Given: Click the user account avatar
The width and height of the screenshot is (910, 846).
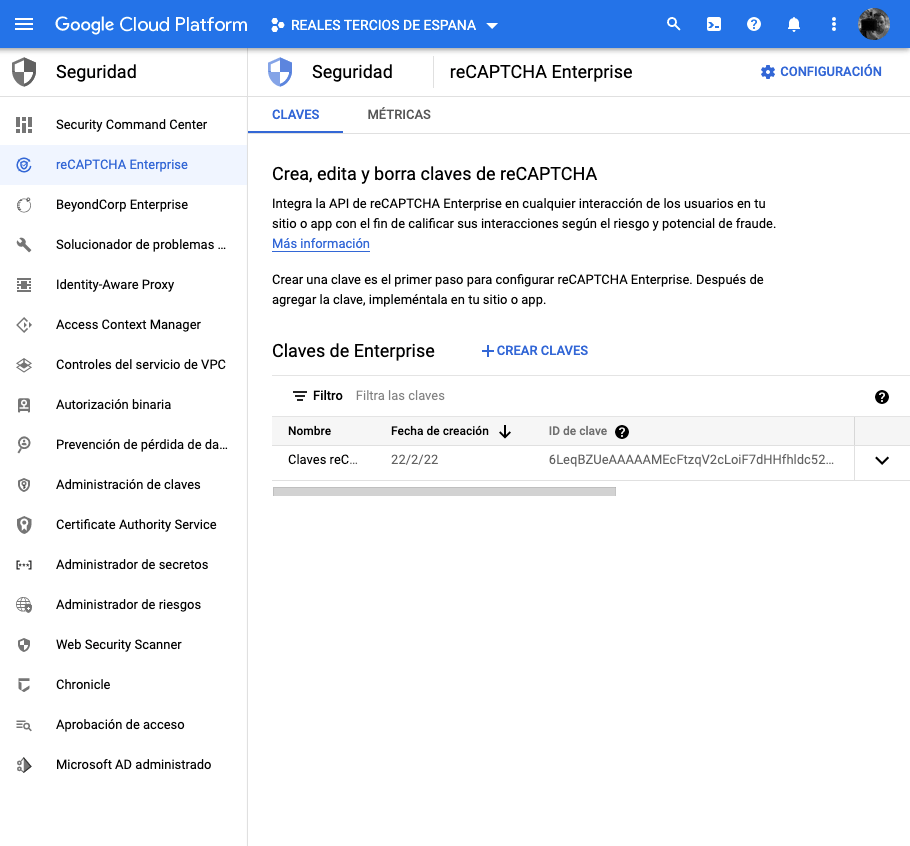Looking at the screenshot, I should (873, 24).
